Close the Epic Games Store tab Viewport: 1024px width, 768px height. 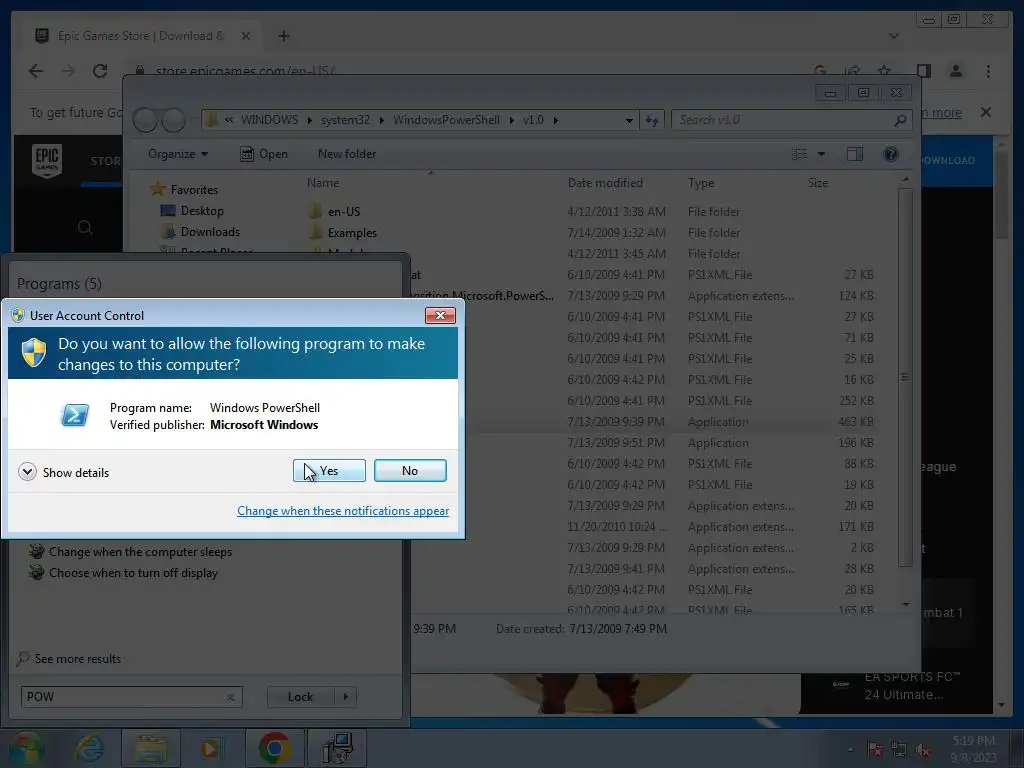246,36
